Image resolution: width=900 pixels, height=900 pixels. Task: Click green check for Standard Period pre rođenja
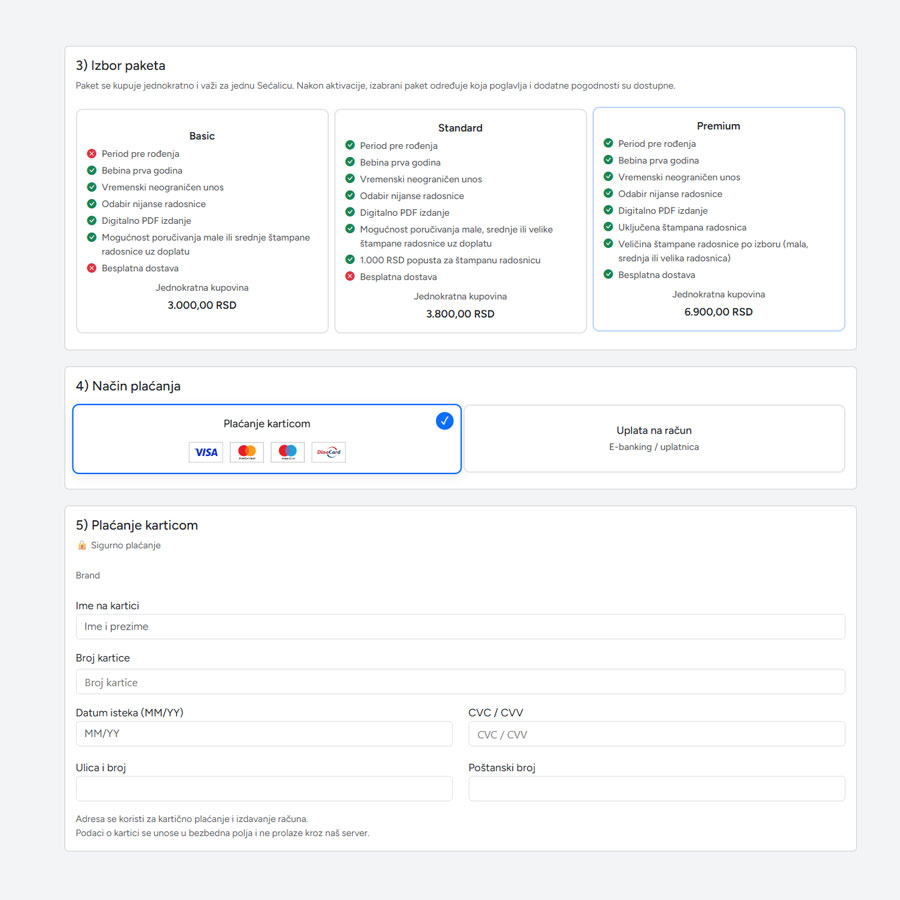350,145
